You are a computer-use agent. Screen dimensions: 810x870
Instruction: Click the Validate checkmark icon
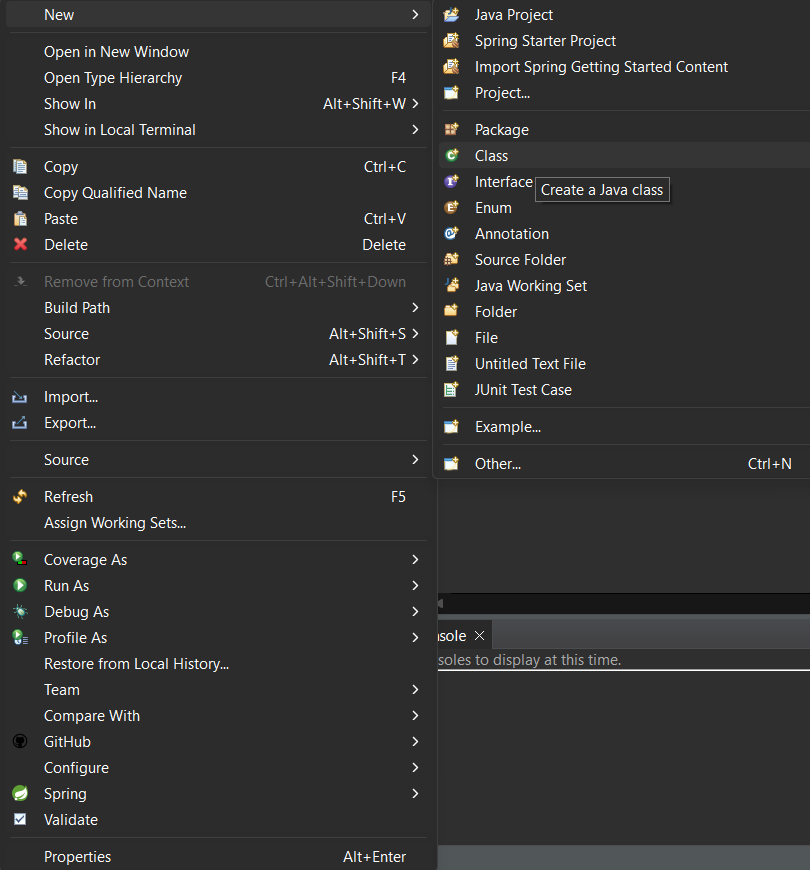coord(19,819)
